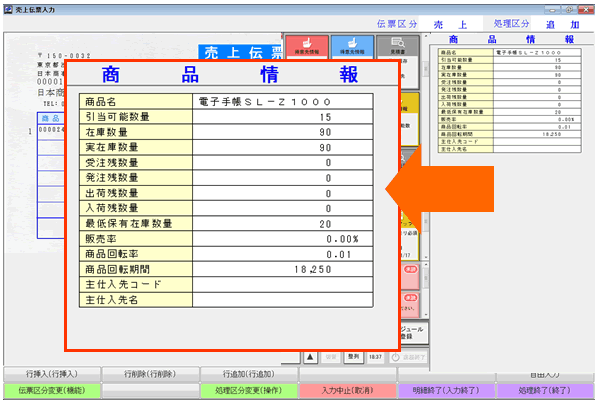Click 行追加(行追加) row add button
The image size is (600, 407).
coord(247,373)
